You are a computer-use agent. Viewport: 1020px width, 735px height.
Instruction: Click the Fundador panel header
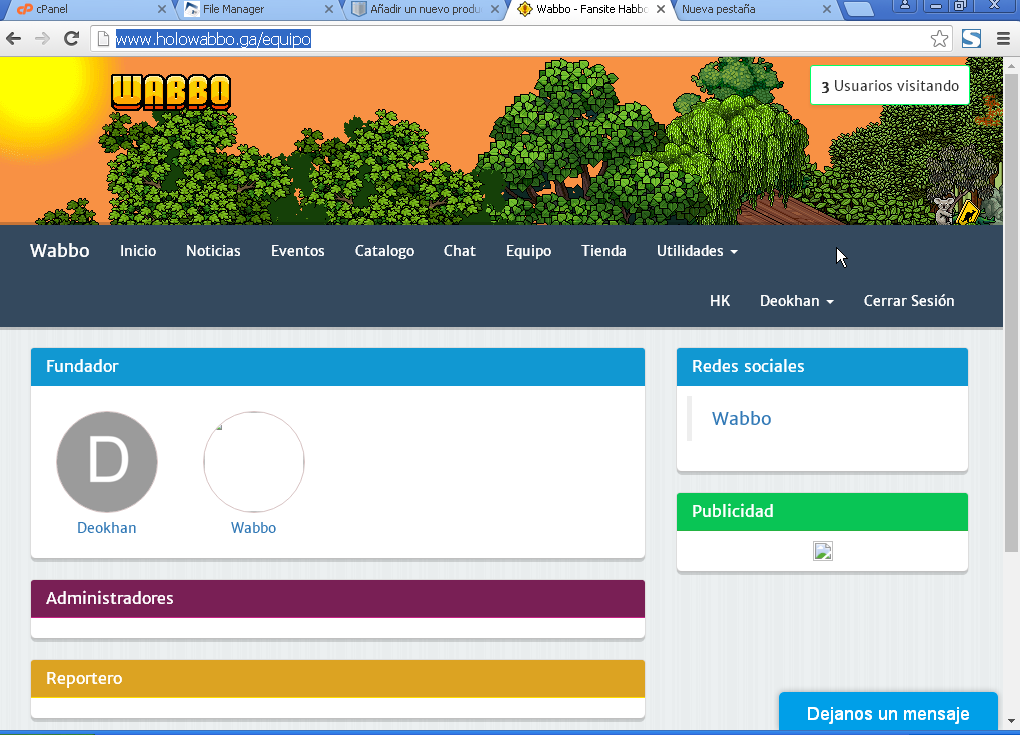338,366
